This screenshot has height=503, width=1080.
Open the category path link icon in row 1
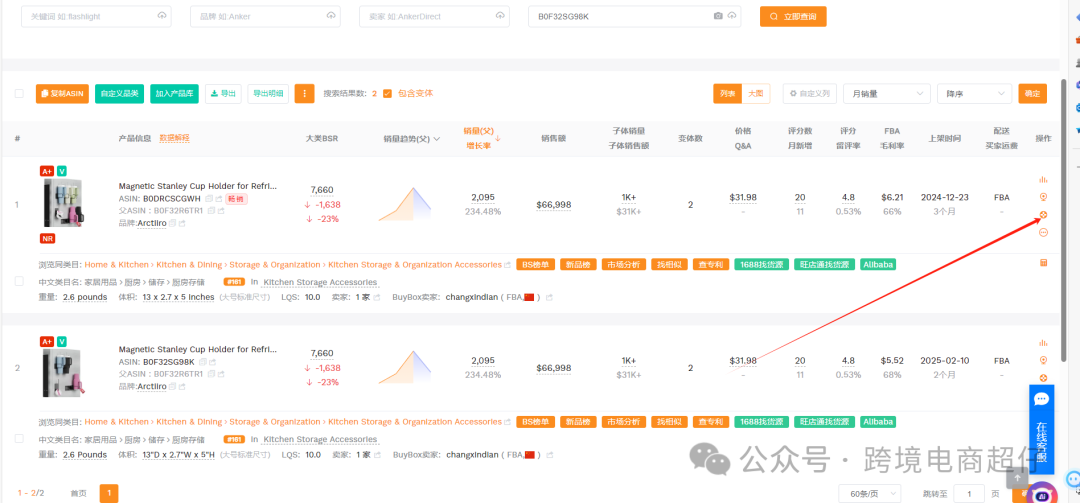(x=508, y=265)
